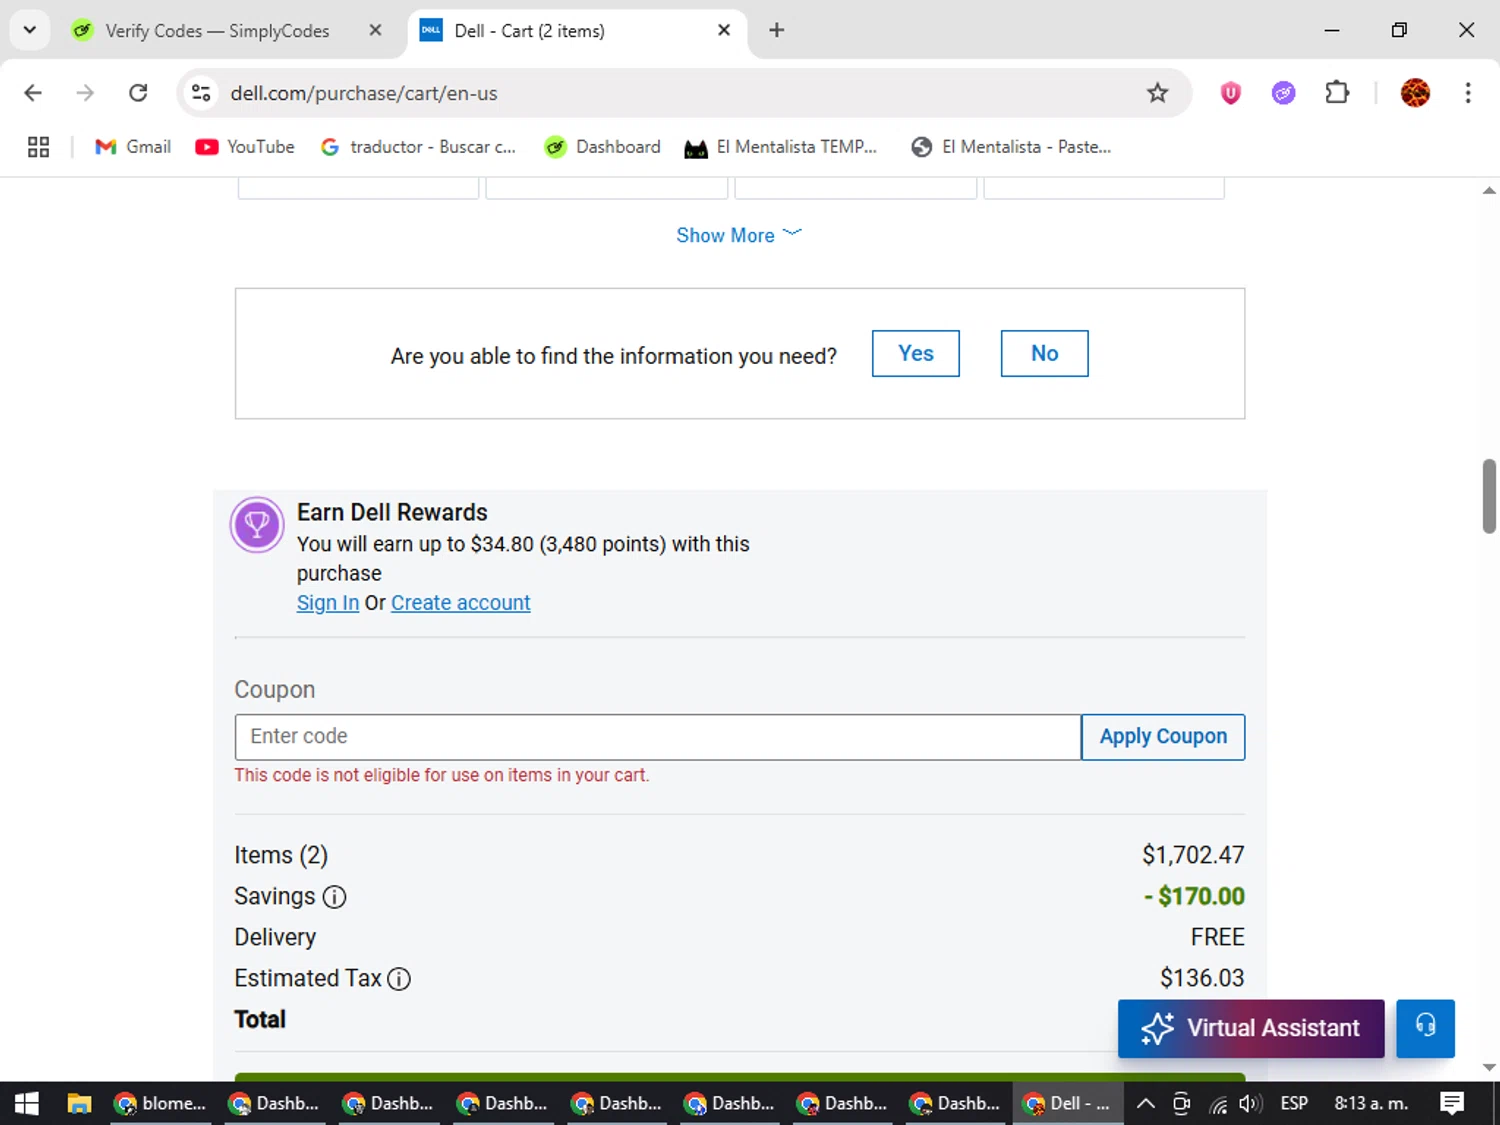Click the estimated tax value $136.03
This screenshot has width=1500, height=1125.
click(x=1202, y=978)
